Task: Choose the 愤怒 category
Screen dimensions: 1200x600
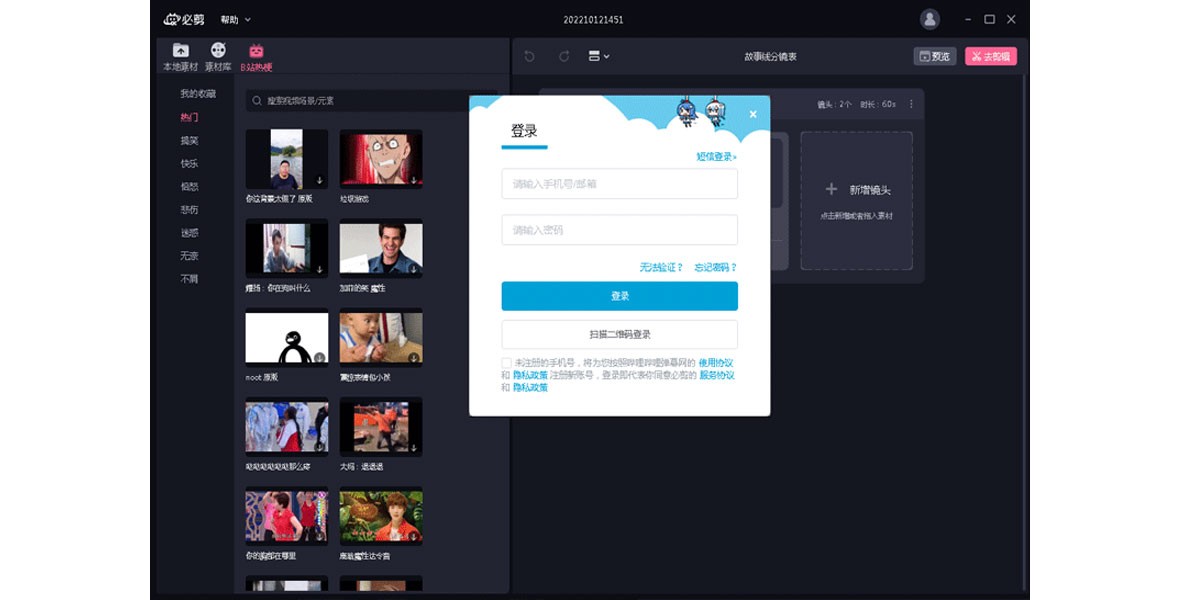Action: 189,186
